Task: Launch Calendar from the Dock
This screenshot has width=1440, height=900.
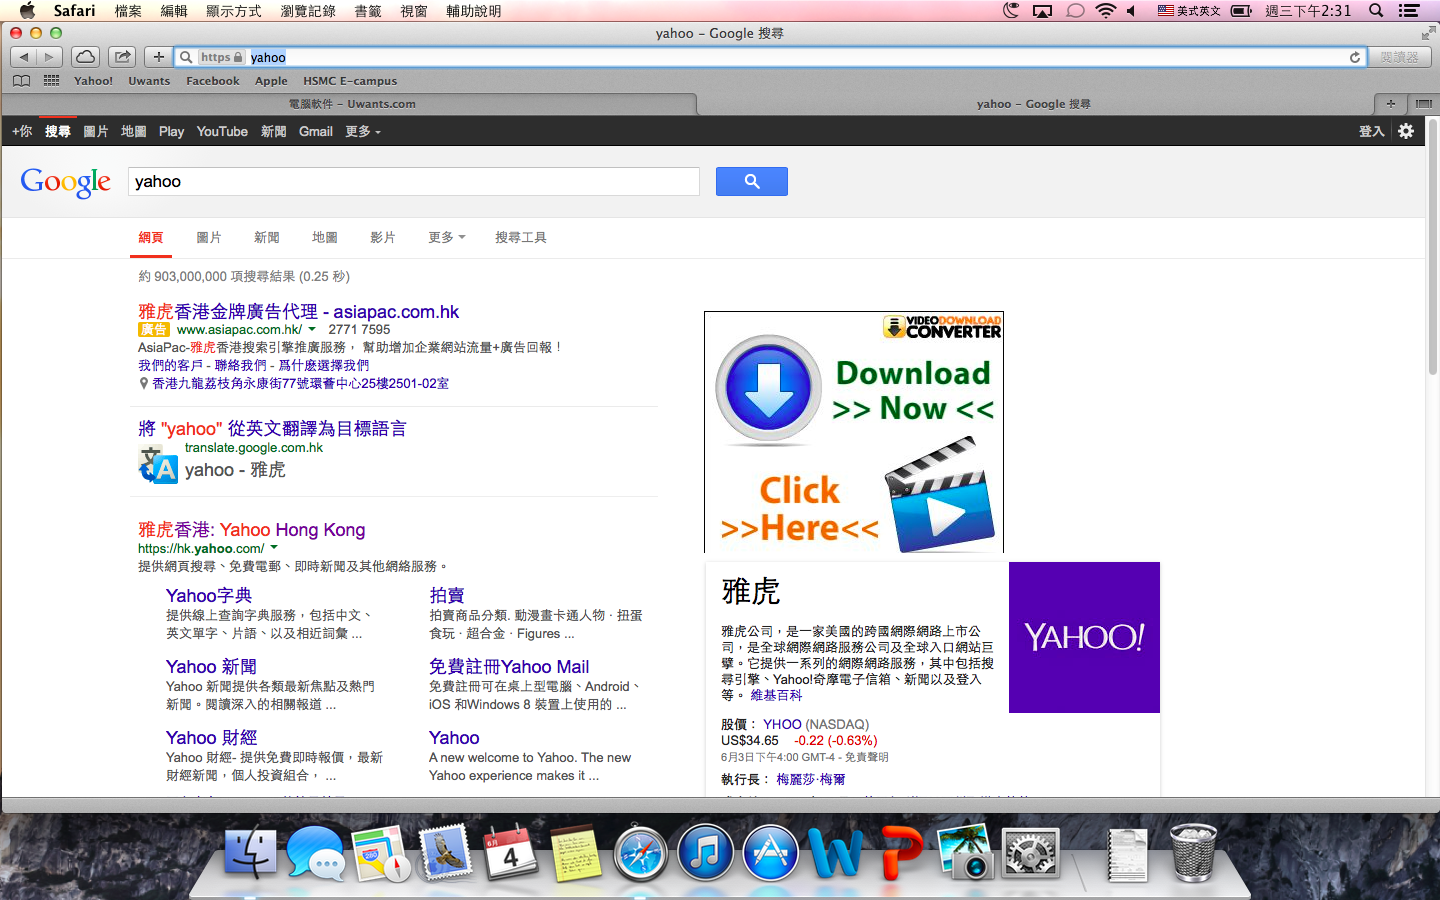Action: (510, 853)
